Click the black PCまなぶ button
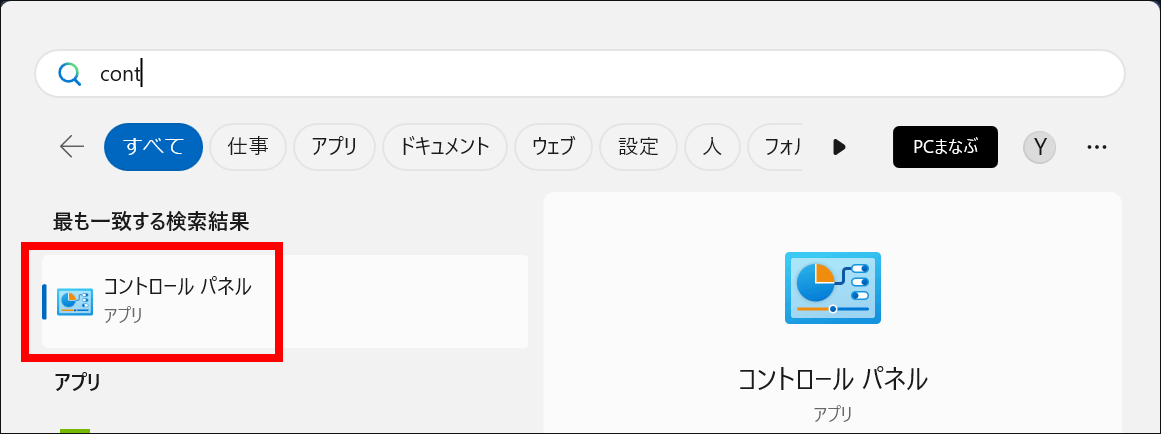 pyautogui.click(x=945, y=147)
